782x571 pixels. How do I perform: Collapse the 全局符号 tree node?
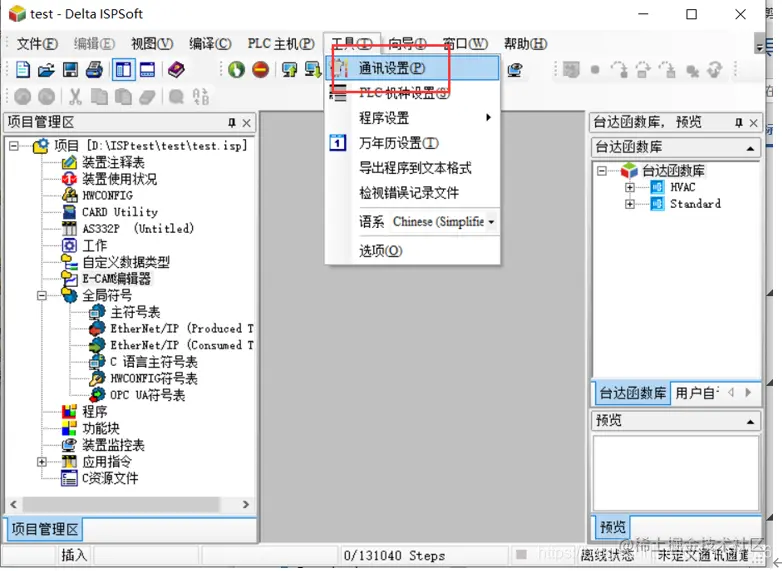click(42, 295)
